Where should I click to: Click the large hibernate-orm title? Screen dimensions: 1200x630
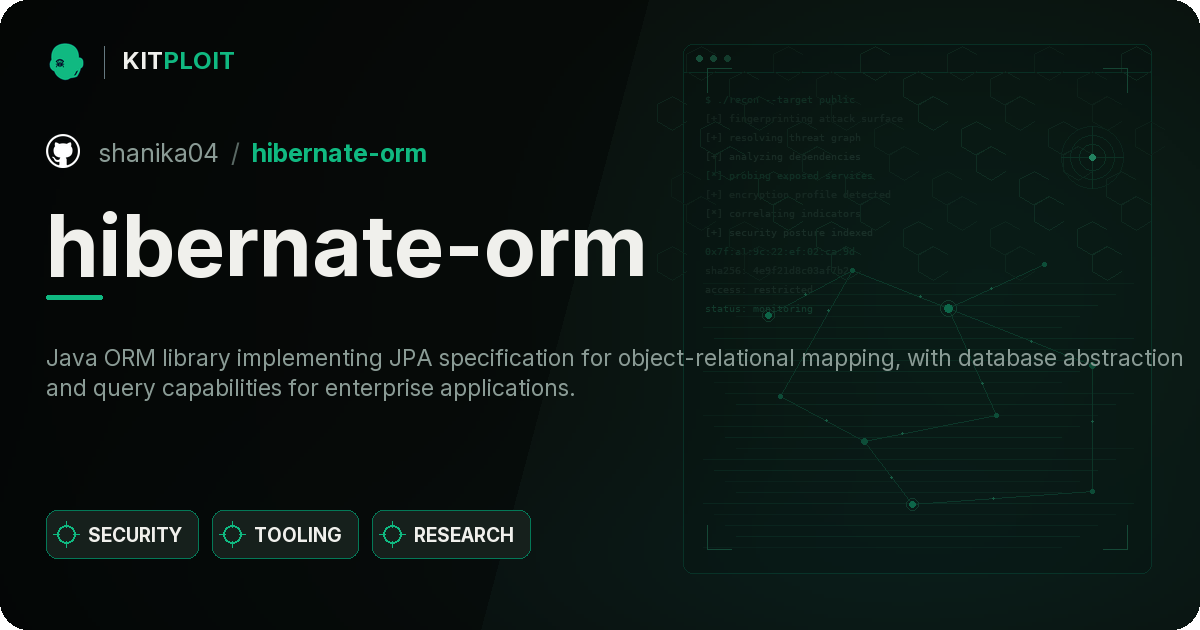click(346, 247)
